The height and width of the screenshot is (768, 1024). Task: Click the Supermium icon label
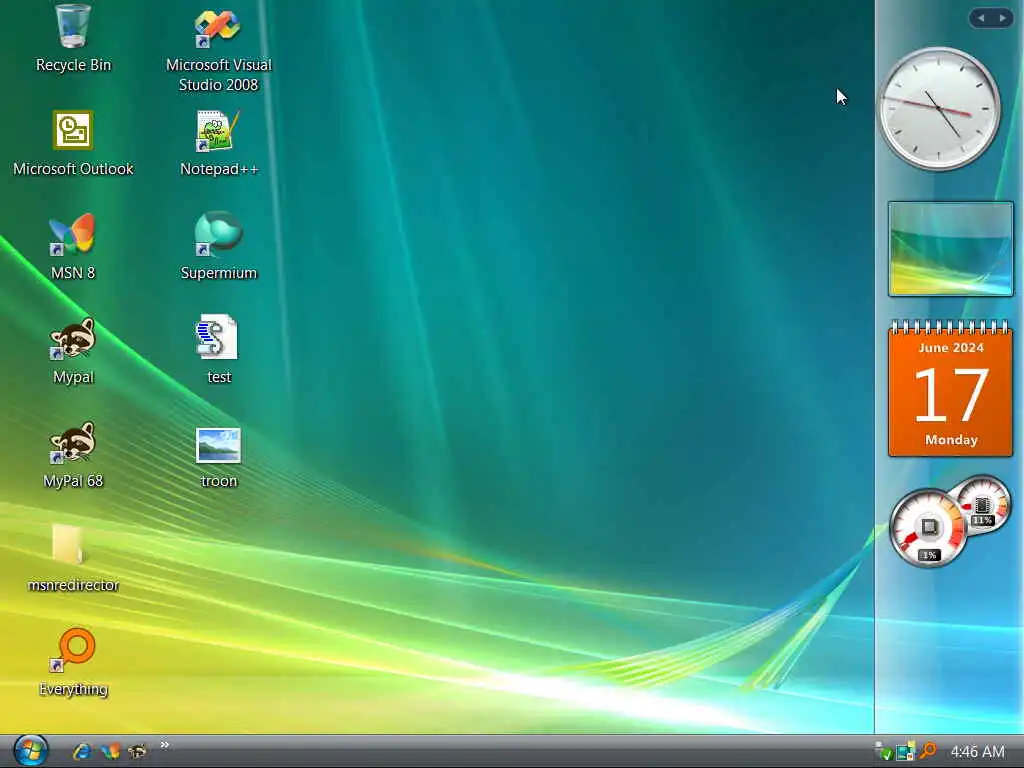click(x=219, y=273)
